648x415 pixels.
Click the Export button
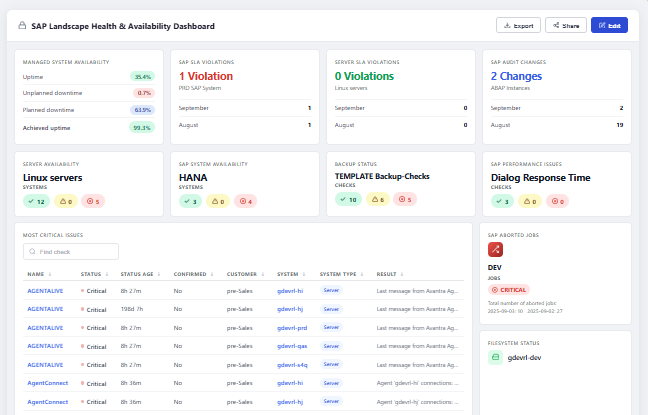[518, 25]
